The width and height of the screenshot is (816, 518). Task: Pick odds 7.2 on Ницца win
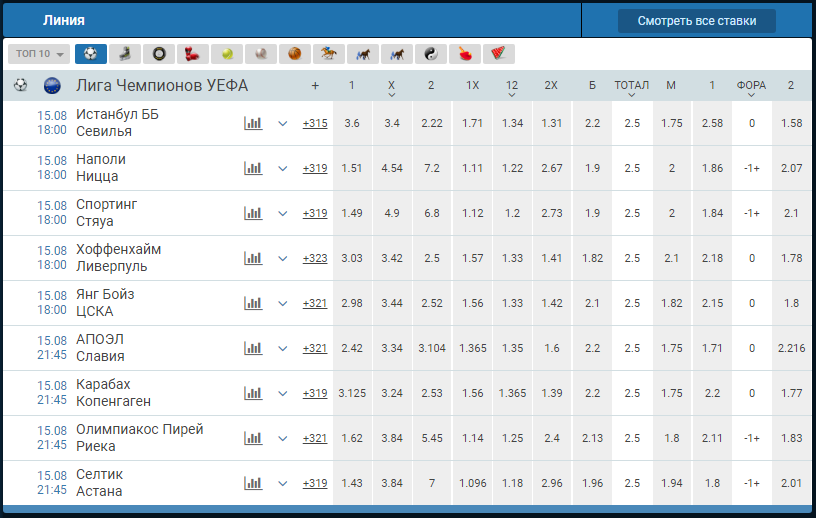point(432,168)
